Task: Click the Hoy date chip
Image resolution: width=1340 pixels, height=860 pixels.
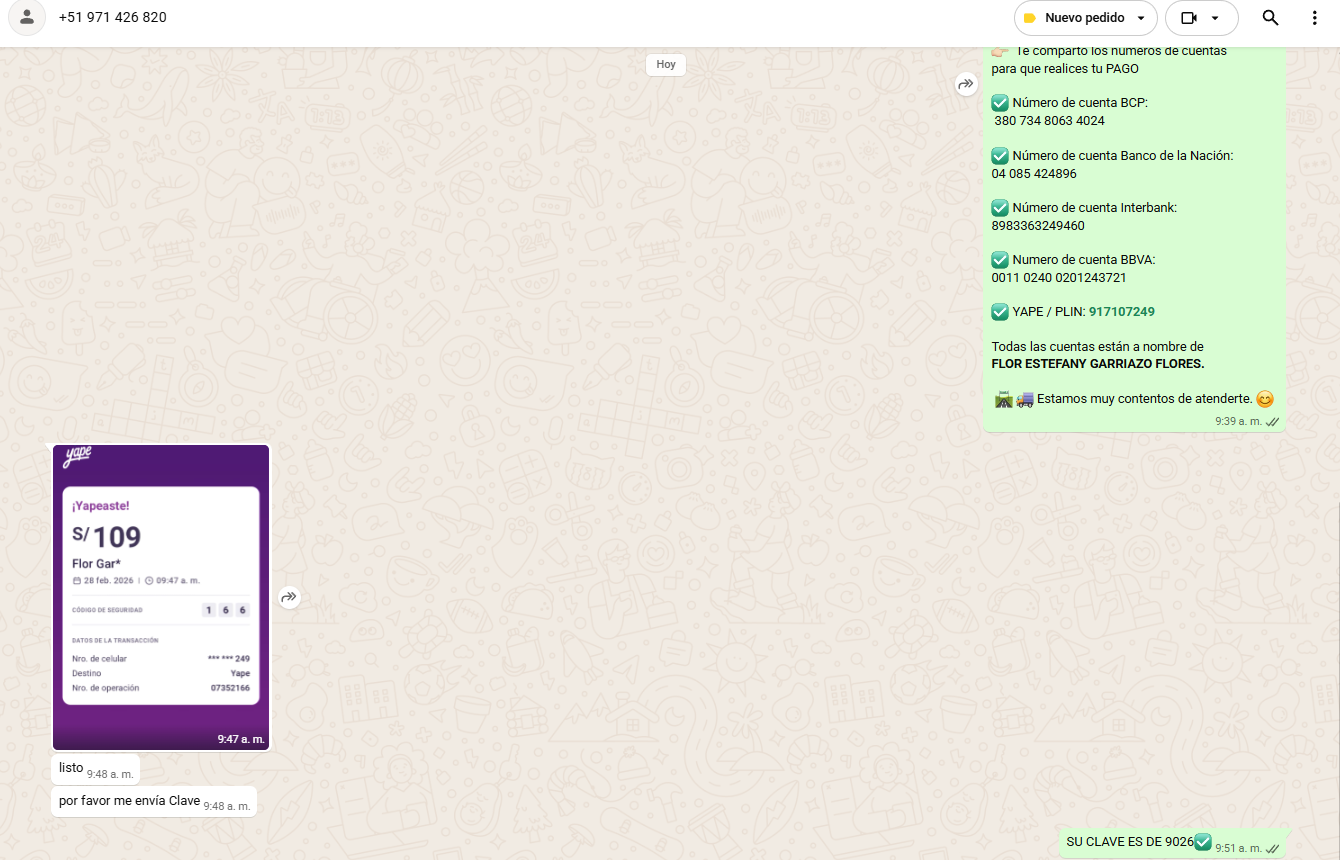Action: 666,64
